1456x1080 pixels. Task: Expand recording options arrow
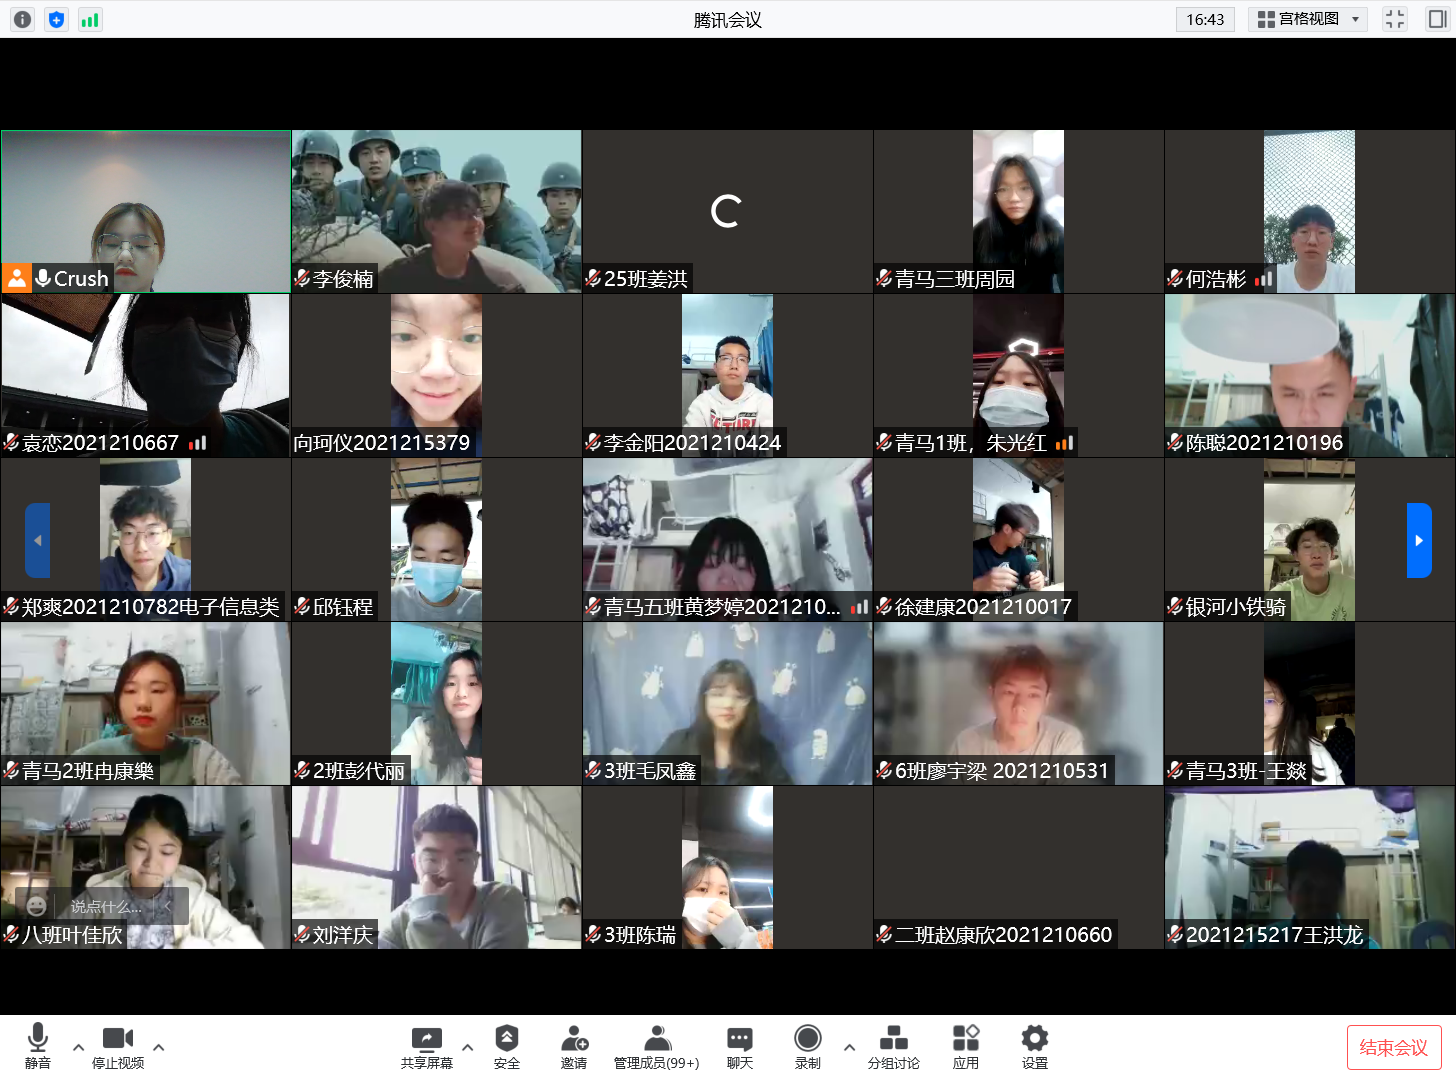click(x=849, y=1047)
